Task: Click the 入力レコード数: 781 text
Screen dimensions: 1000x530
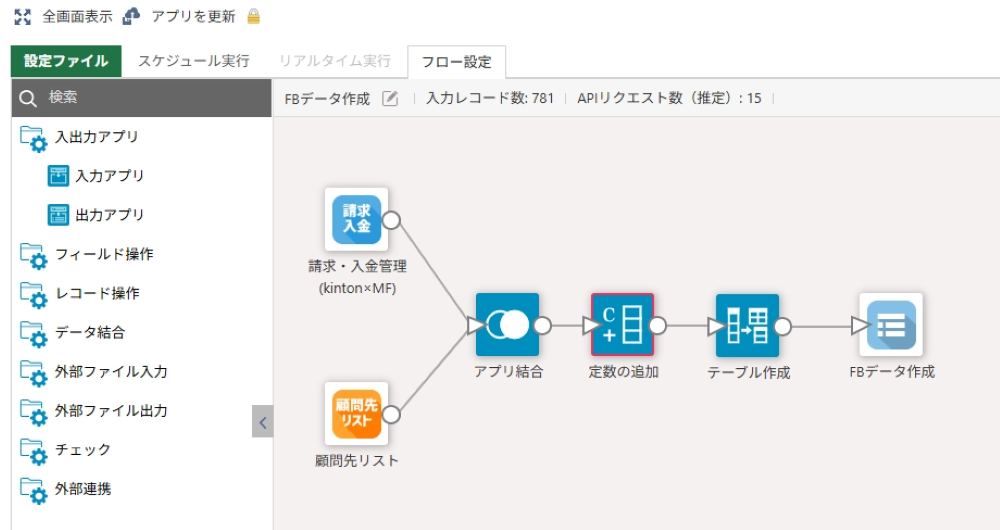Action: (x=490, y=98)
